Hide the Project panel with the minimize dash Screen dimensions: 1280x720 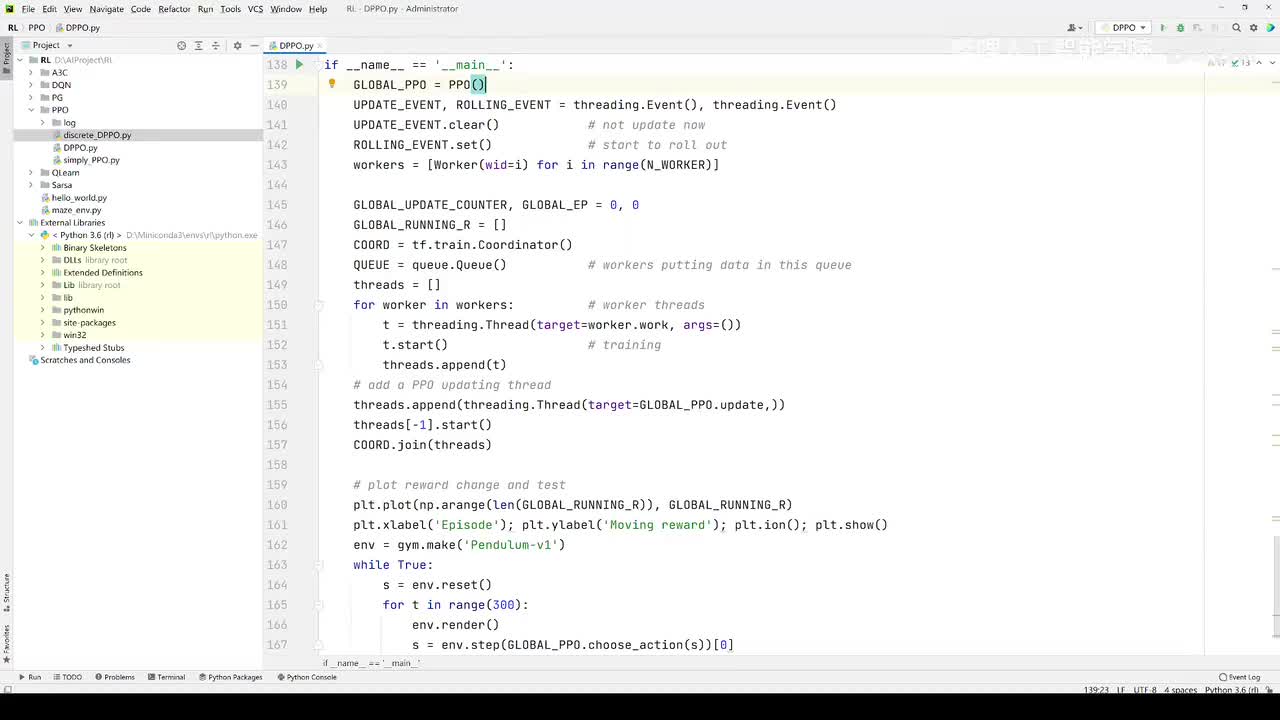[x=253, y=45]
